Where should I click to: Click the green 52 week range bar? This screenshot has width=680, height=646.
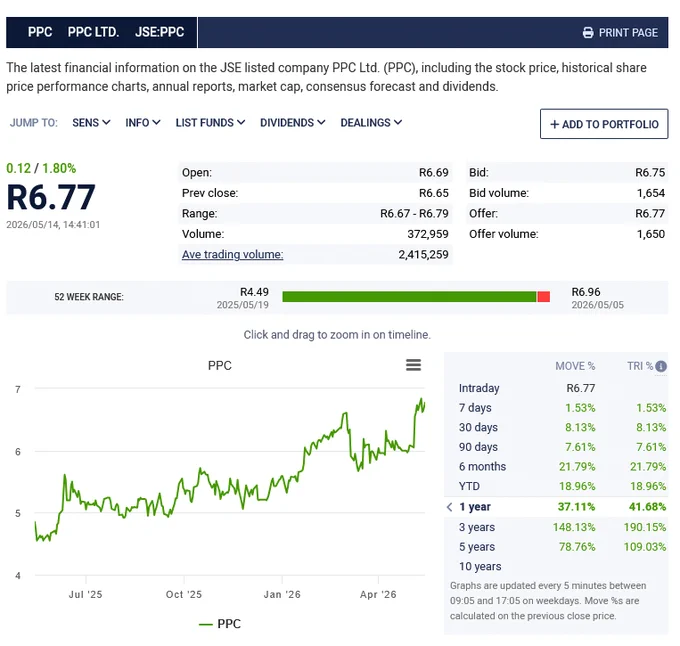click(409, 297)
